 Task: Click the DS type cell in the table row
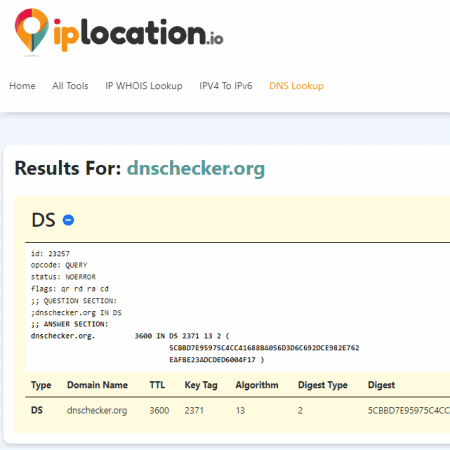point(37,410)
